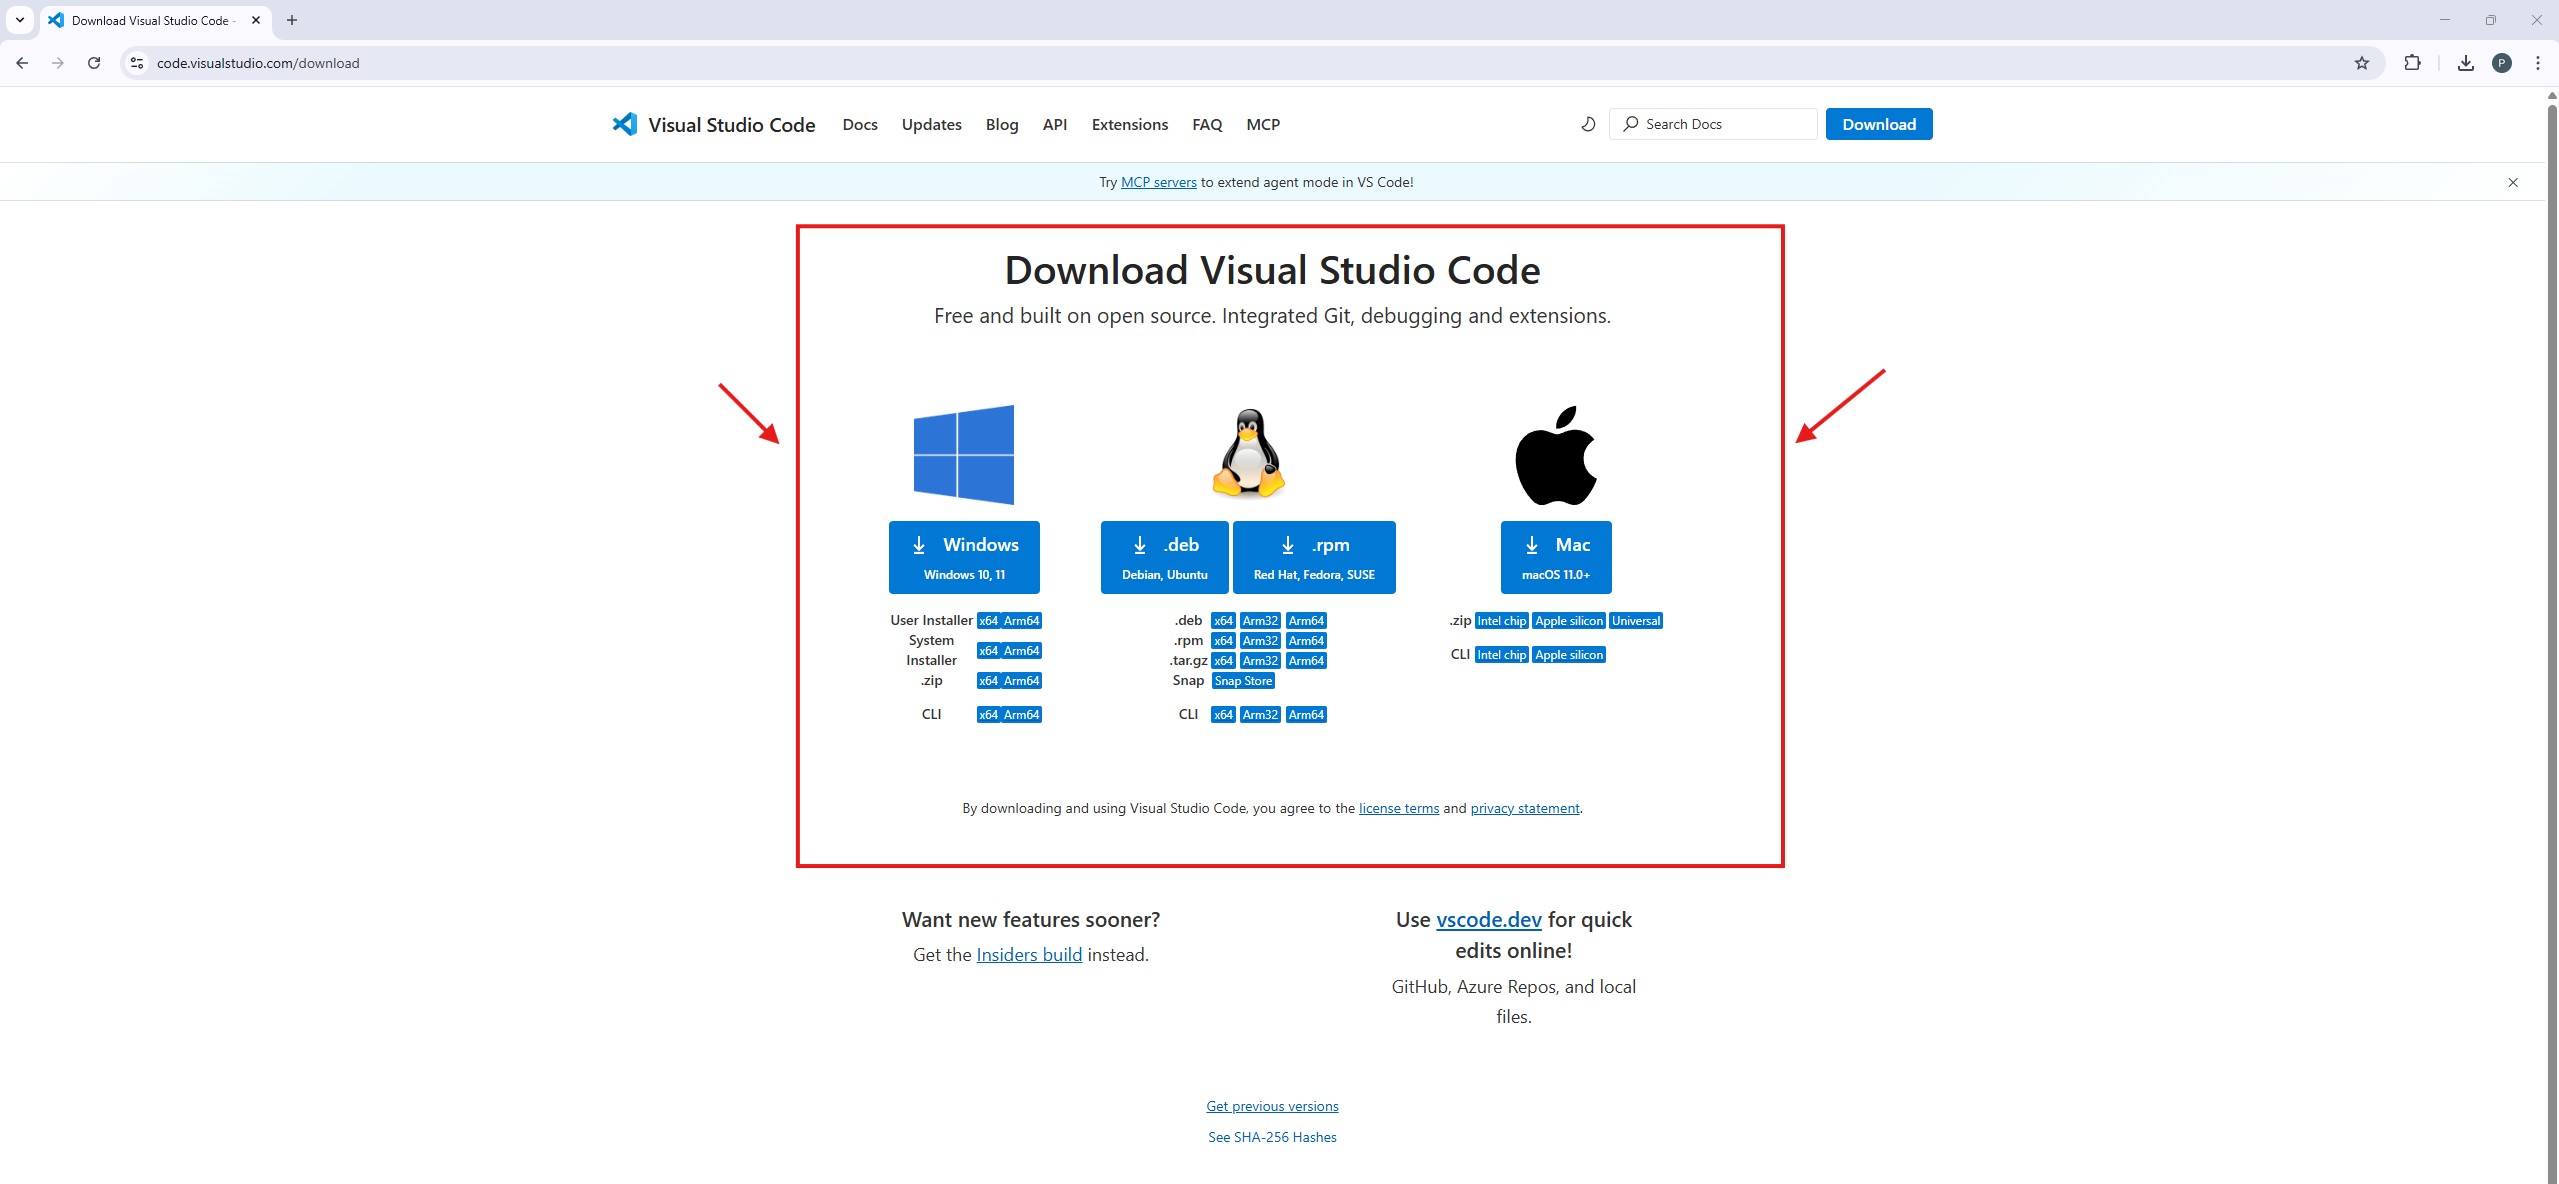Select the Universal Mac .zip option
The width and height of the screenshot is (2559, 1184).
pos(1635,621)
